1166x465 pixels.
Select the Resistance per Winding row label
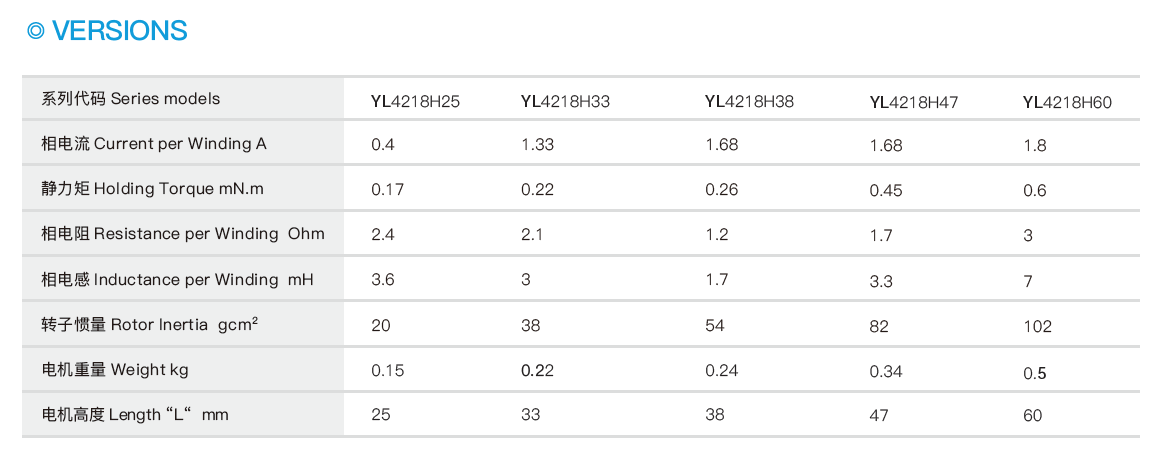[x=183, y=234]
